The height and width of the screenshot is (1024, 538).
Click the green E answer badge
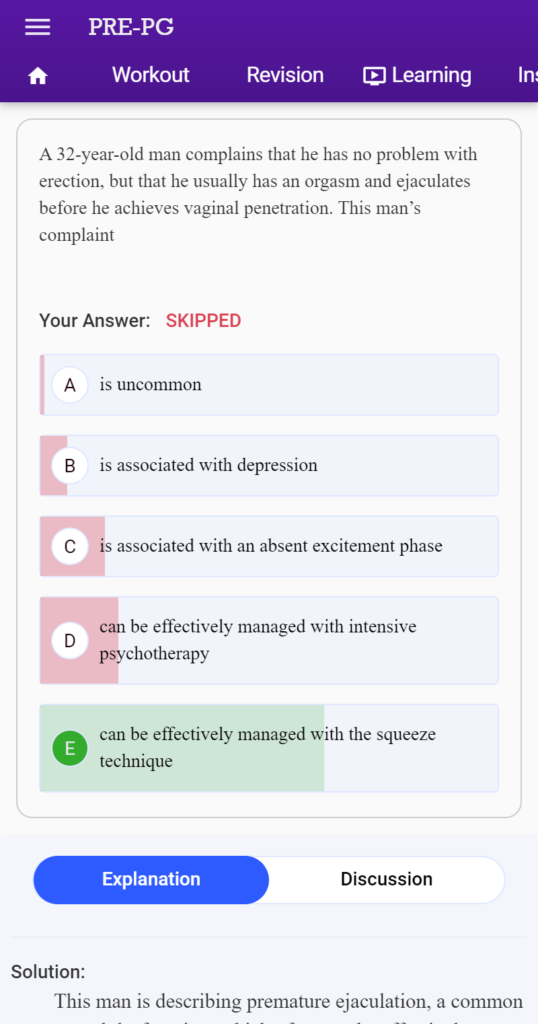point(70,748)
